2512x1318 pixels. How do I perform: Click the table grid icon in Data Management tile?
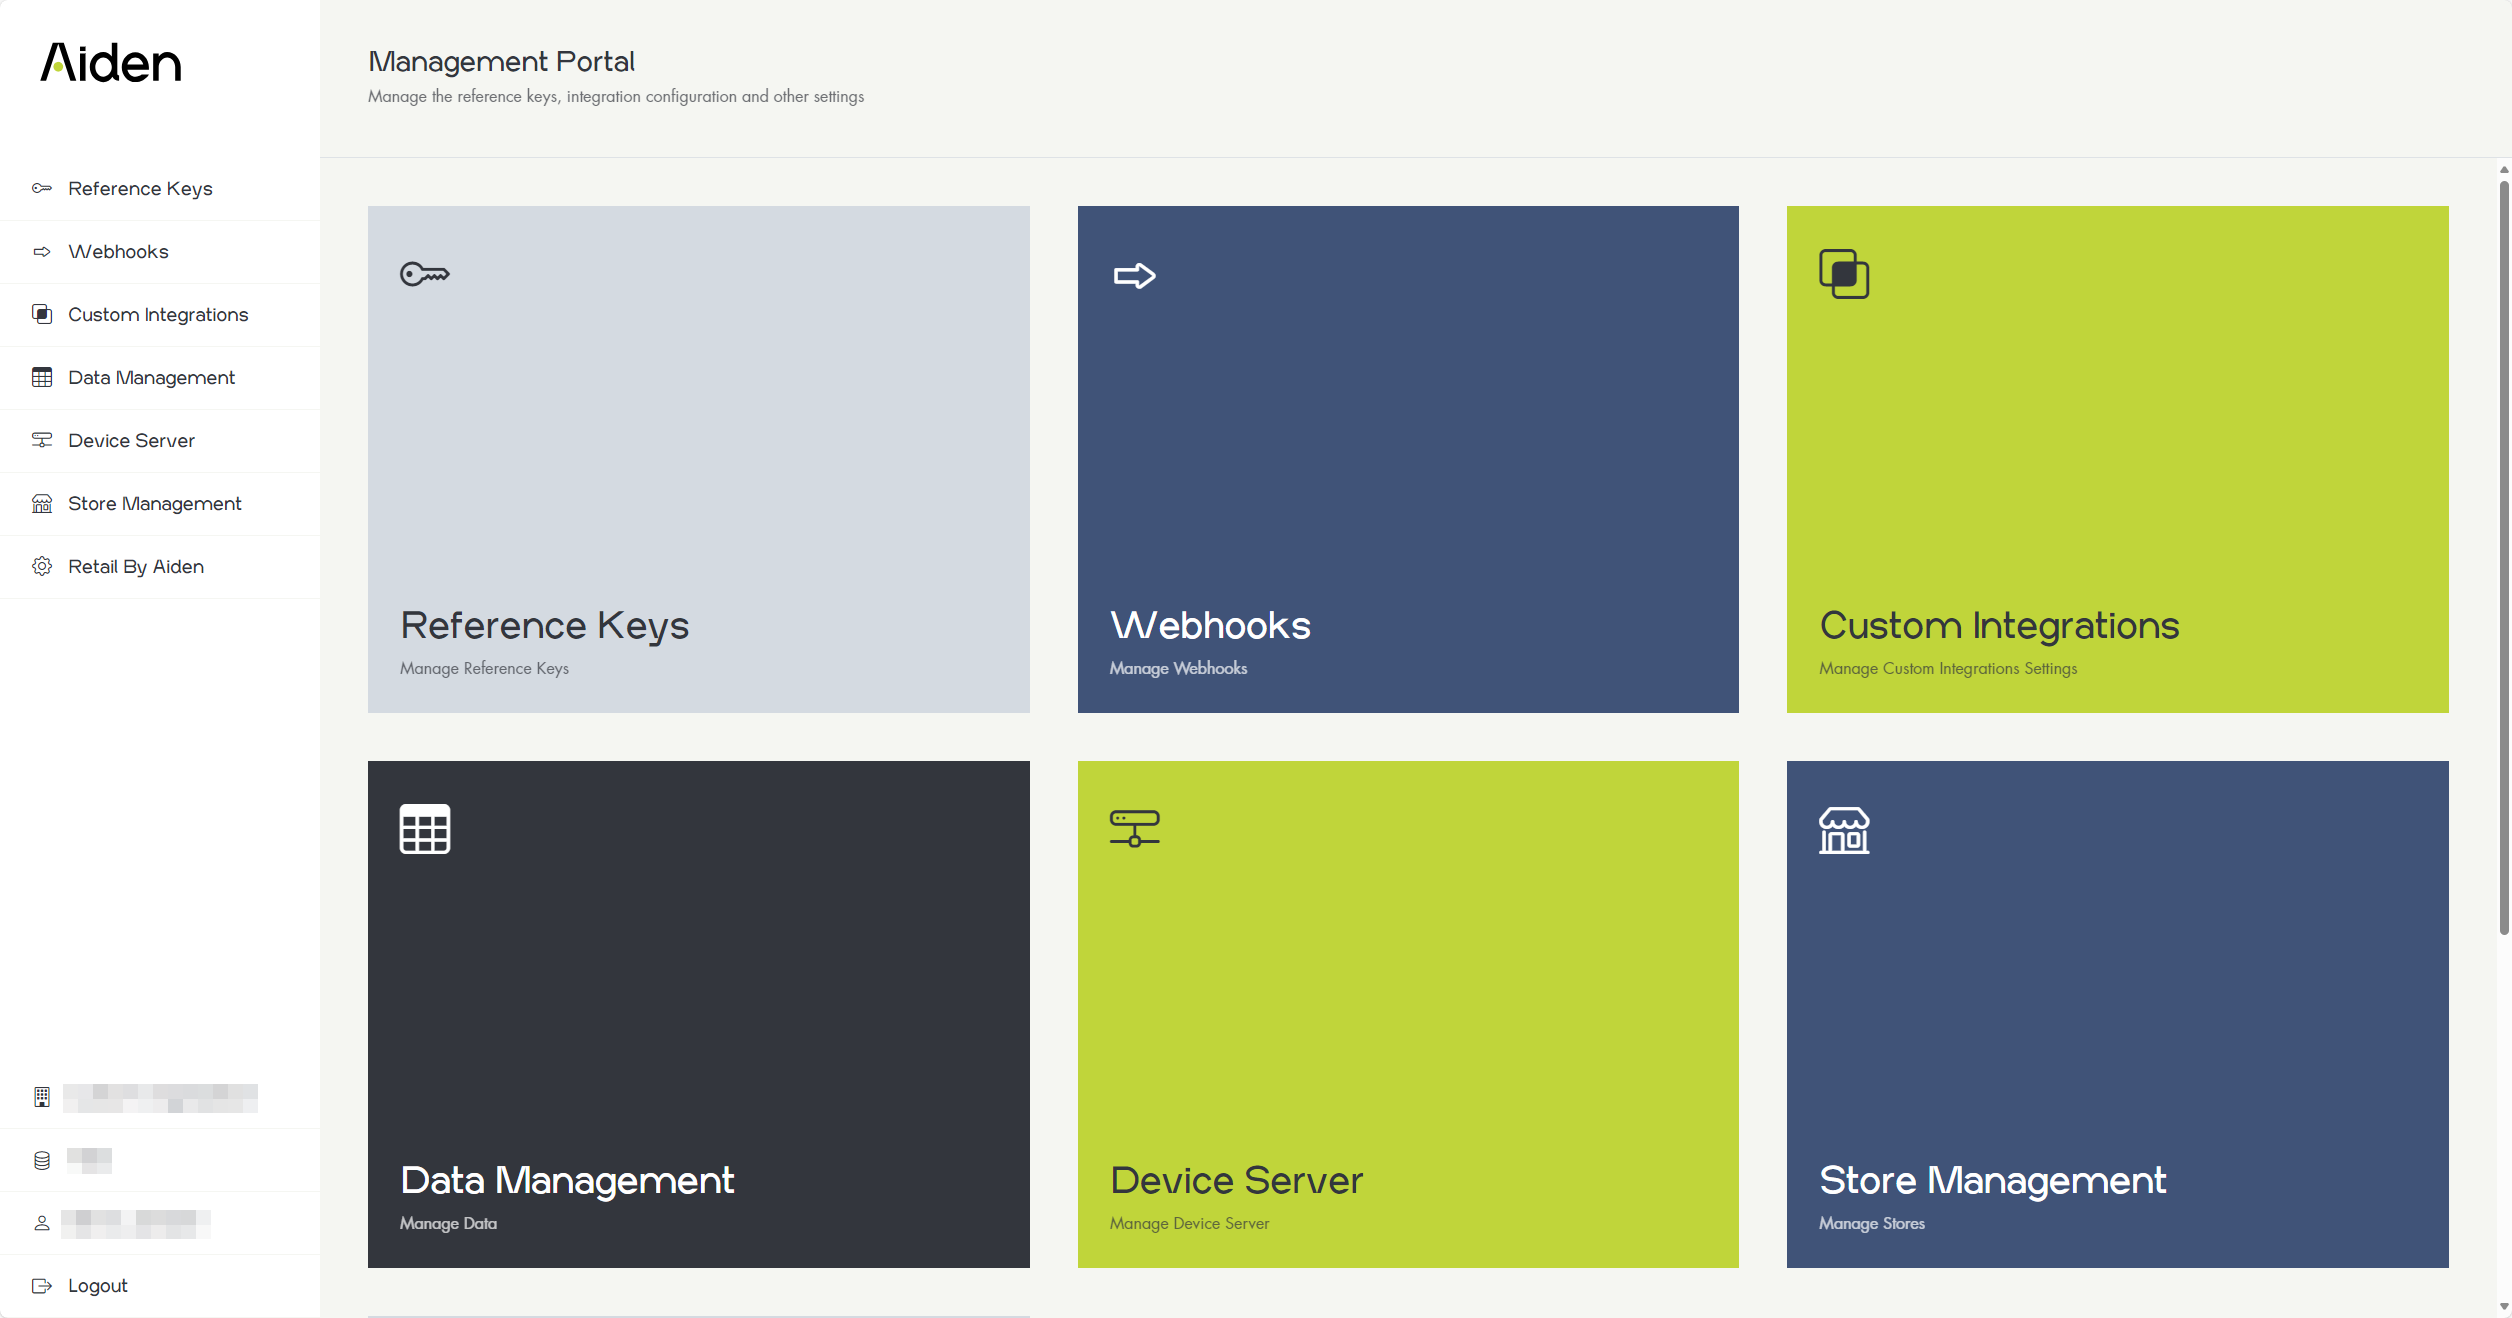tap(425, 829)
